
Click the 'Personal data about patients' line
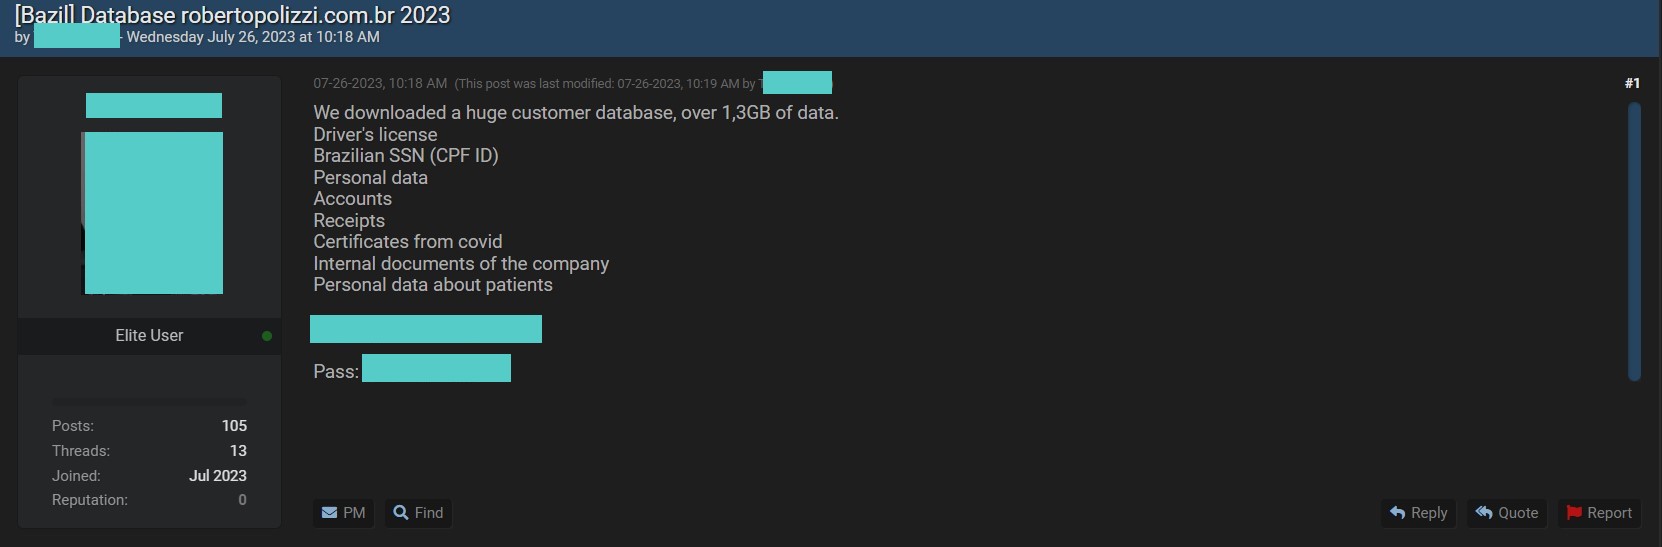tap(433, 284)
